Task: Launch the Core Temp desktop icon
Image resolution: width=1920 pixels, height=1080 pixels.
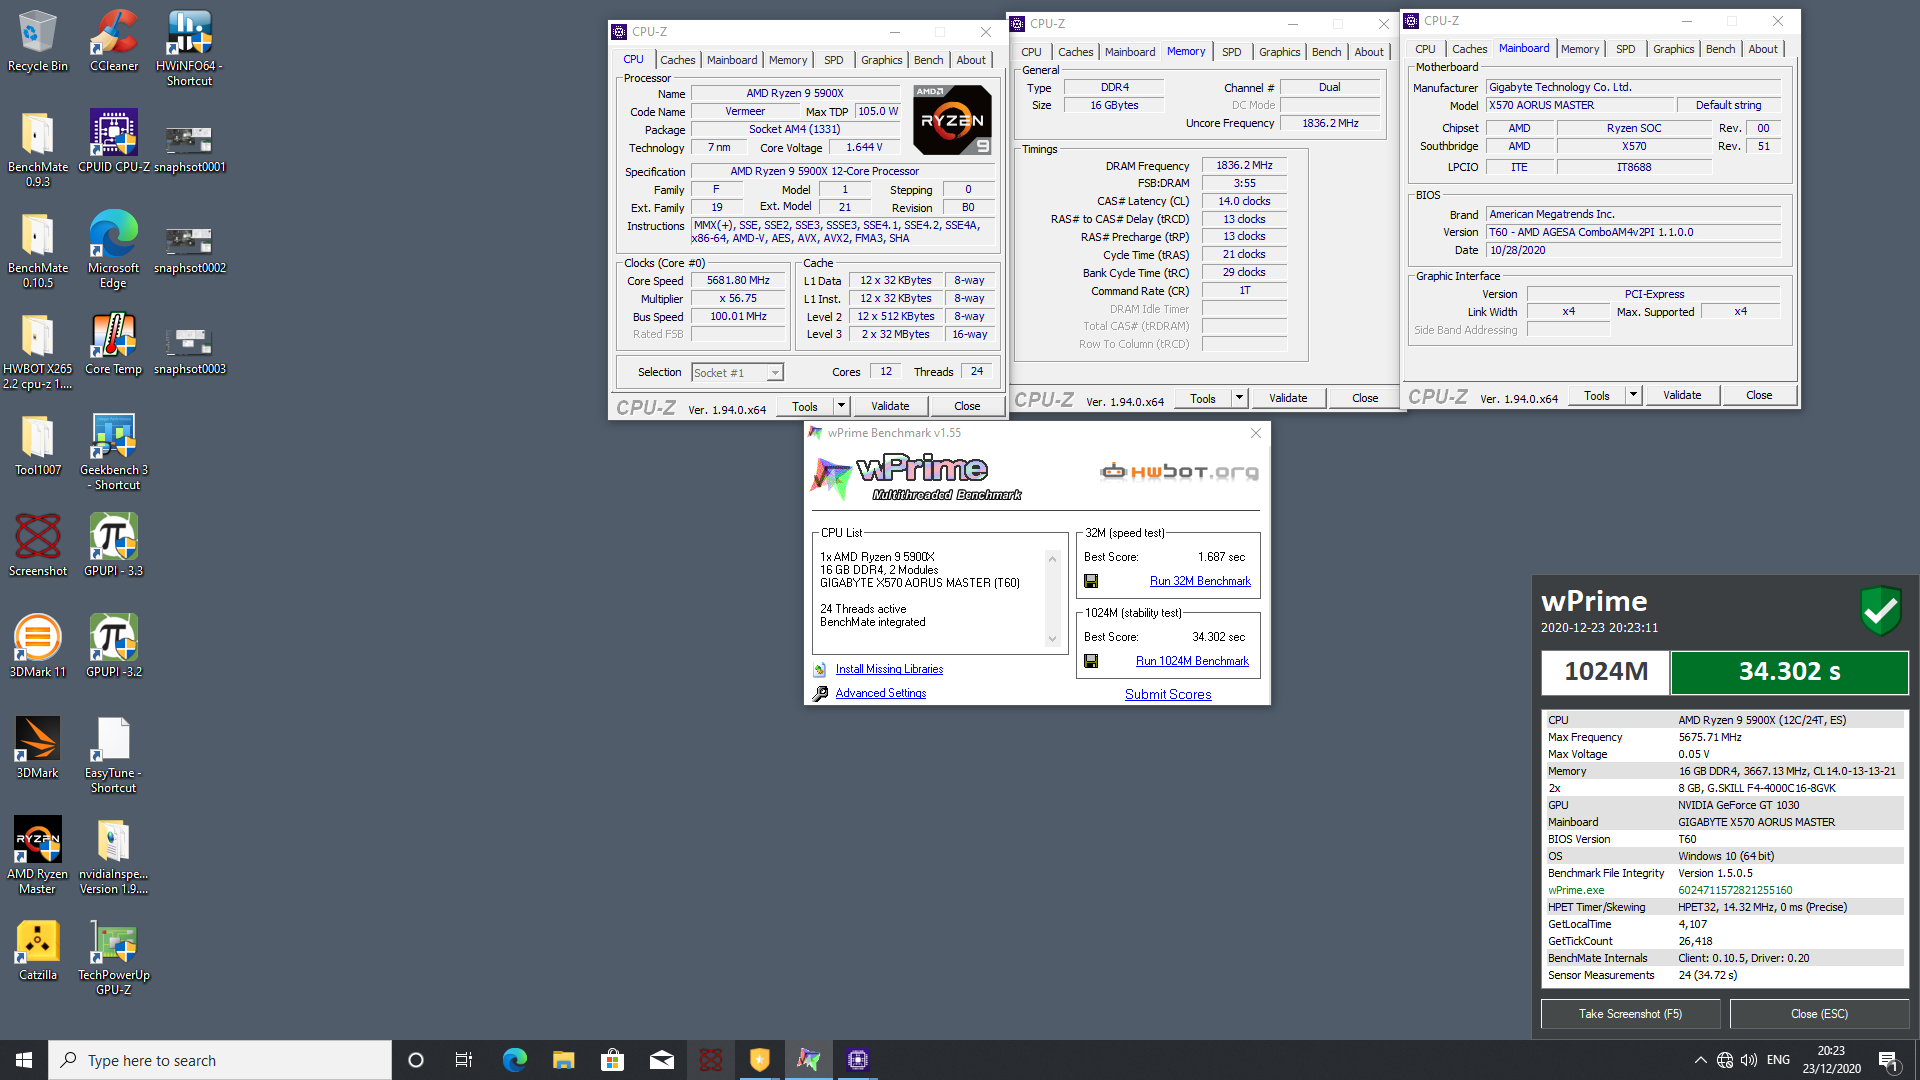Action: (114, 343)
